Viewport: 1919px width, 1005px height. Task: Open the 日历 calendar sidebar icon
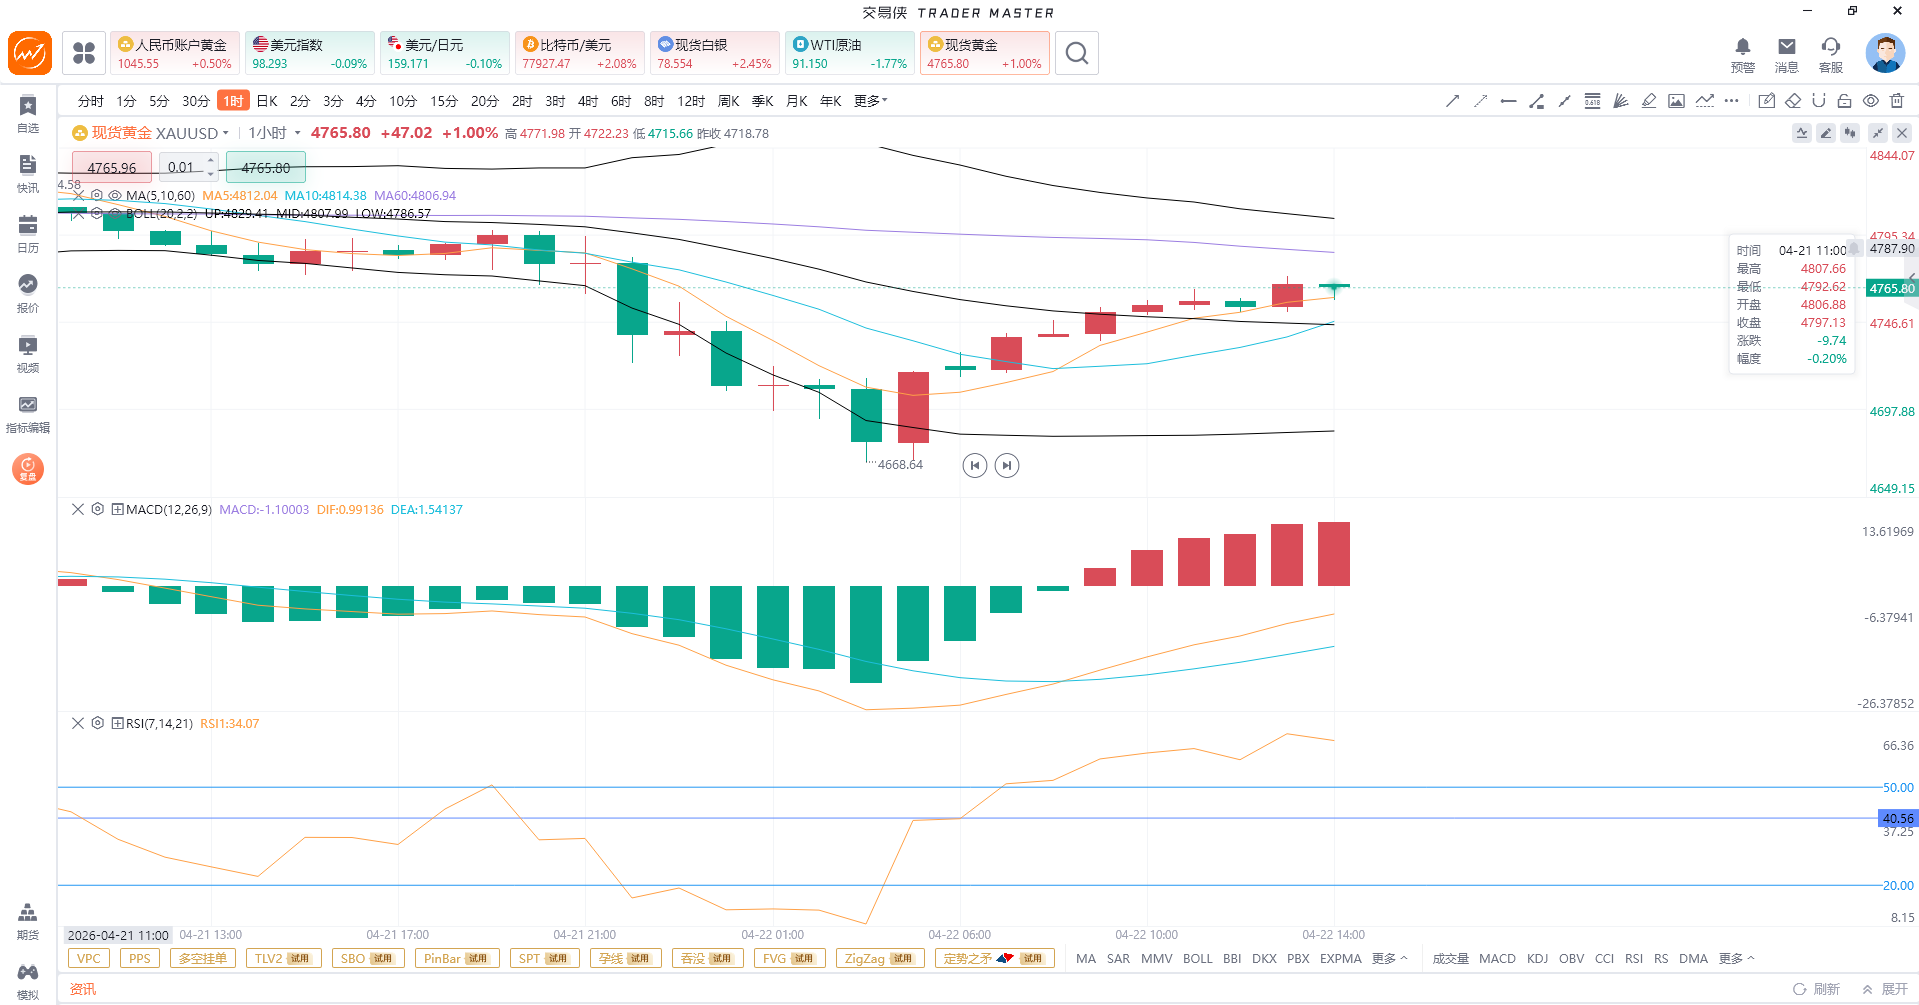click(28, 233)
